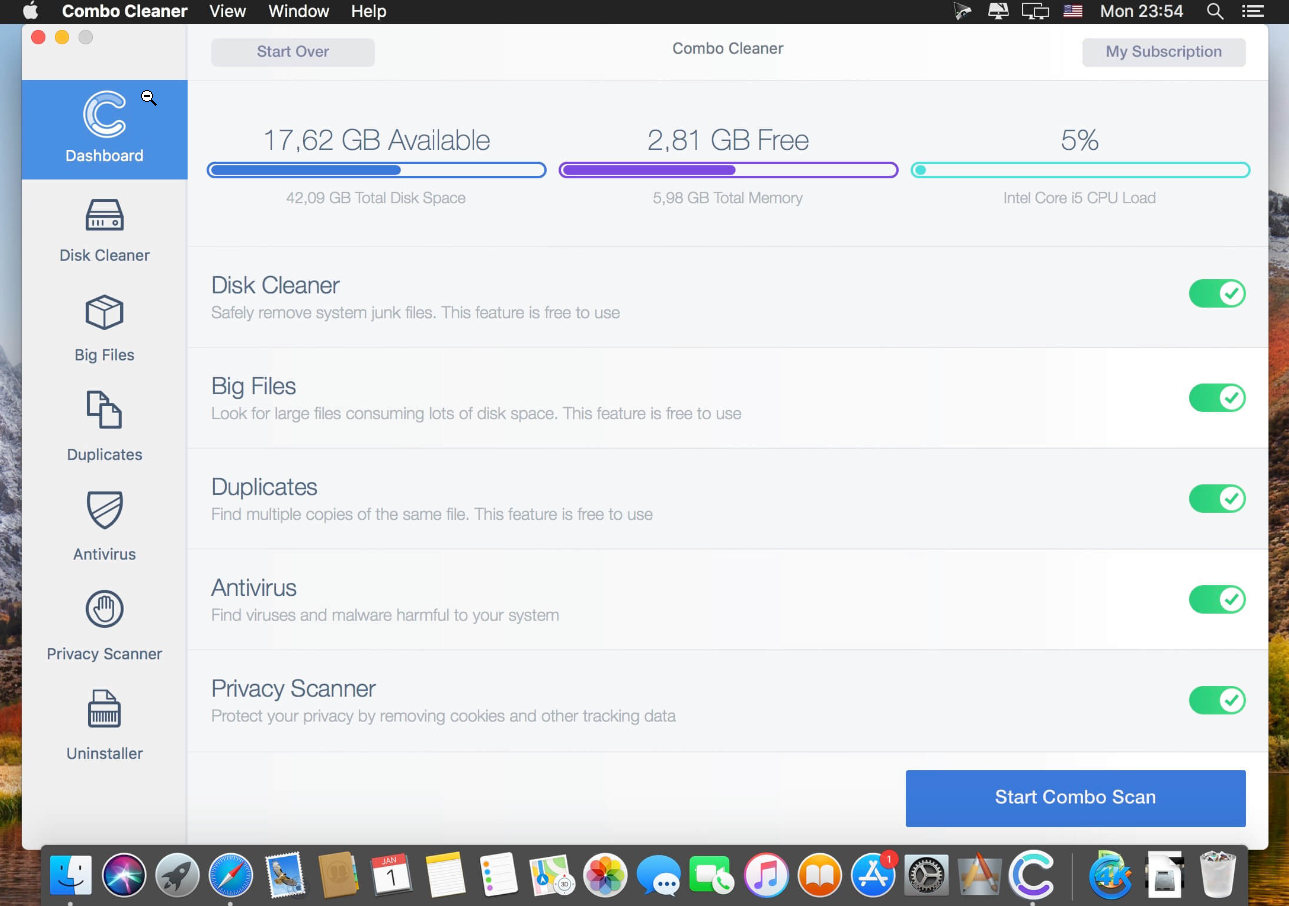Click the purple memory usage bar
Screen dimensions: 1289x906
pos(728,170)
